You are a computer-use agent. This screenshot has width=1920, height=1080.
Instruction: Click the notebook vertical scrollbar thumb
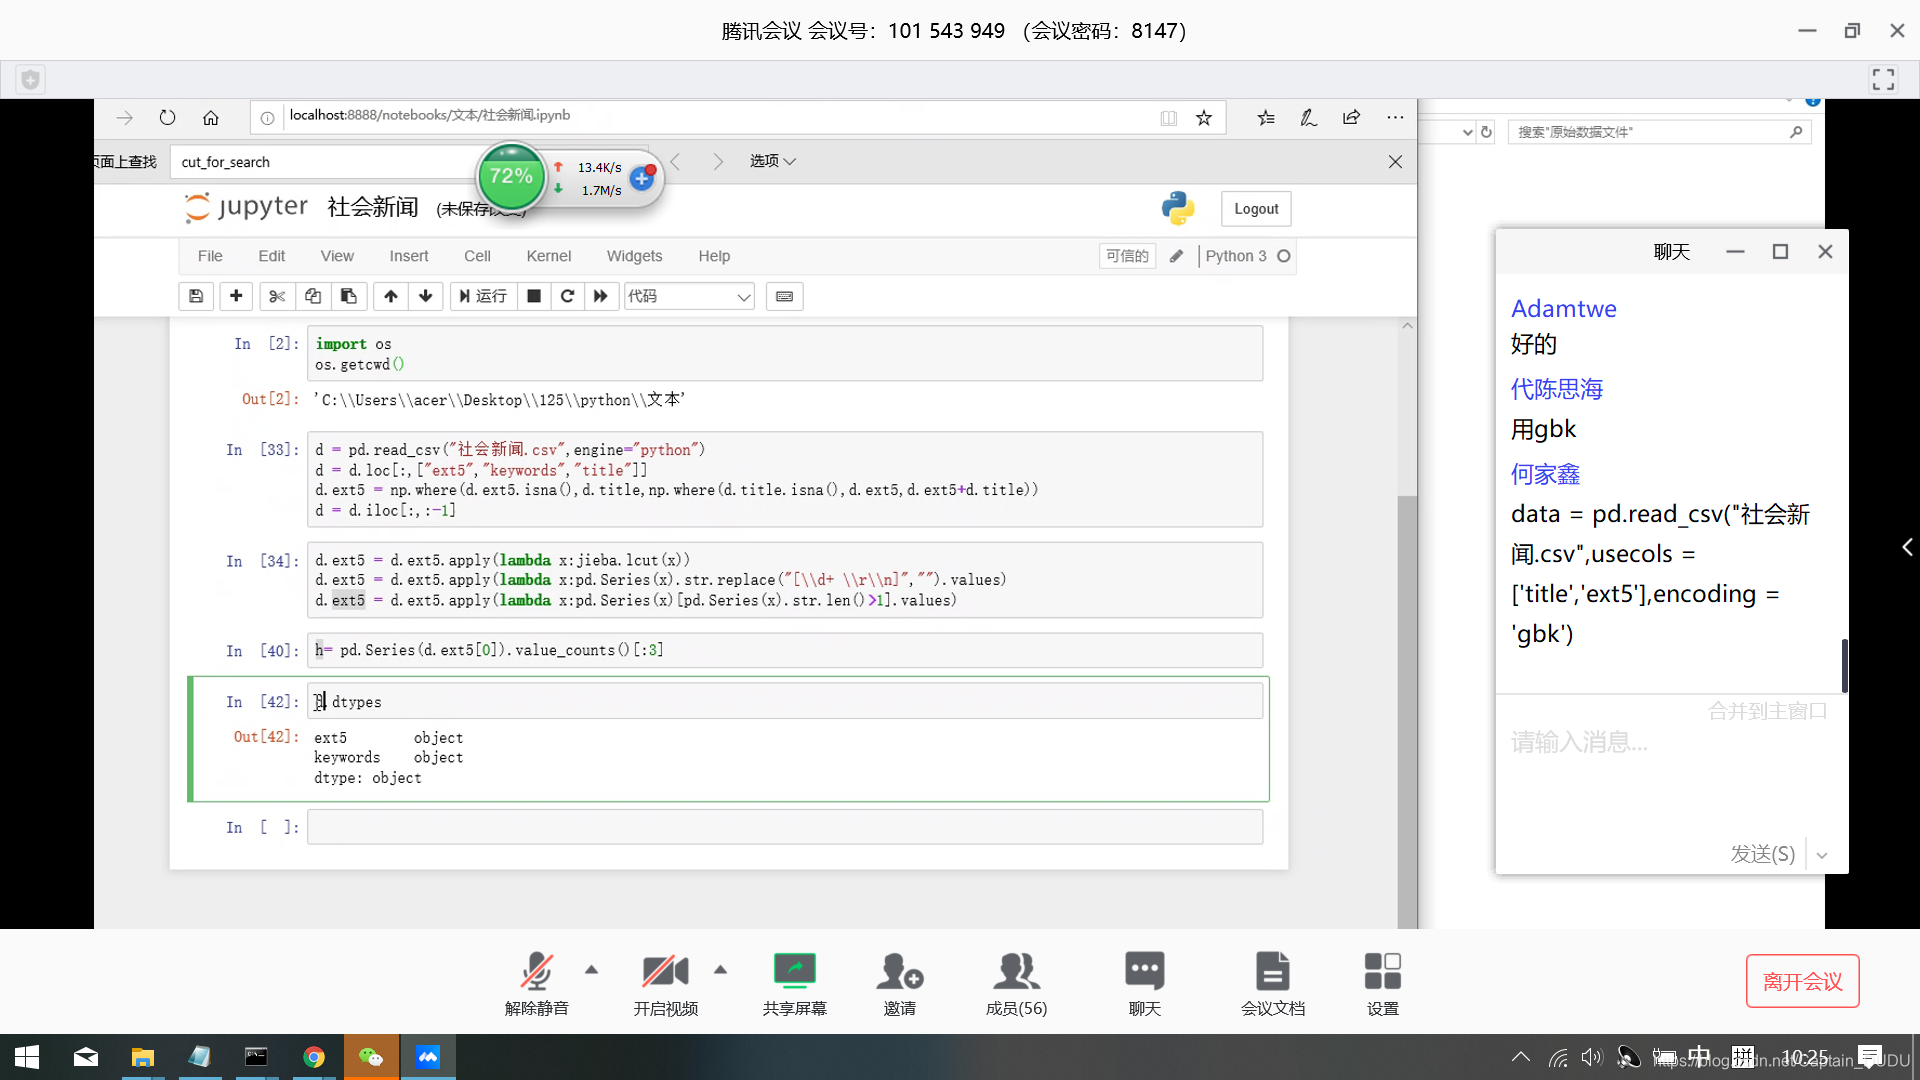click(1408, 710)
